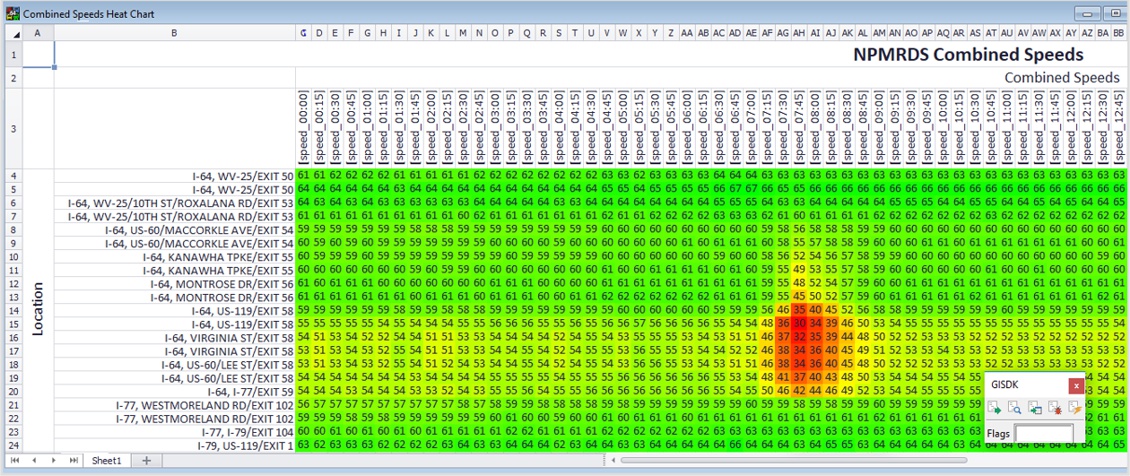
Task: Click the horizontal scrollbar left arrow
Action: pos(613,460)
